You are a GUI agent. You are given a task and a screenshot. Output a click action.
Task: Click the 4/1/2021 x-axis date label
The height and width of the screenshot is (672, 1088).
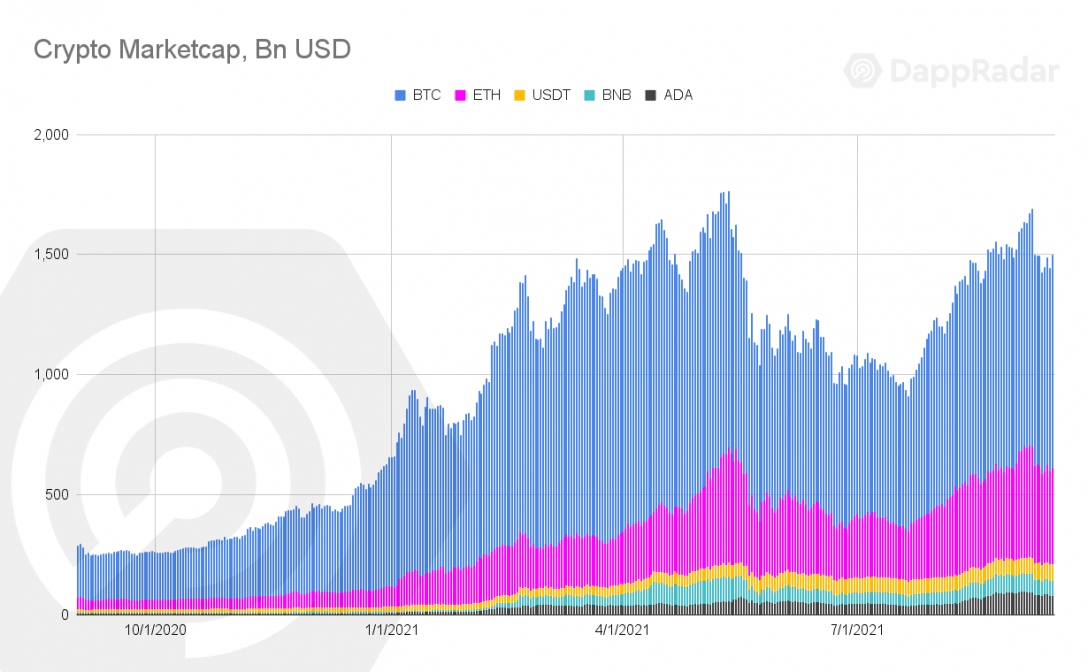[622, 630]
